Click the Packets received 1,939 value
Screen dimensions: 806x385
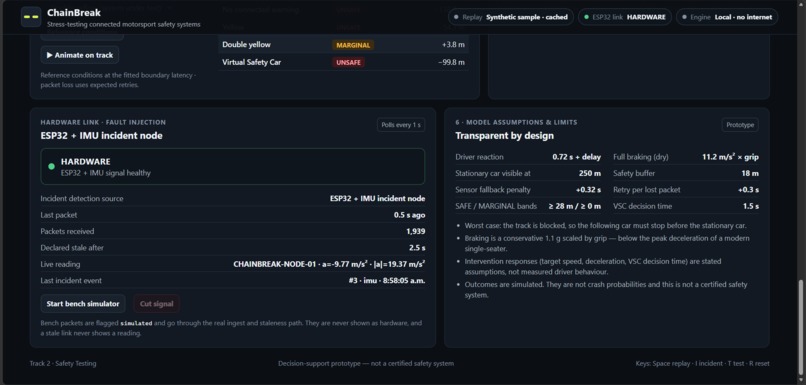(415, 231)
